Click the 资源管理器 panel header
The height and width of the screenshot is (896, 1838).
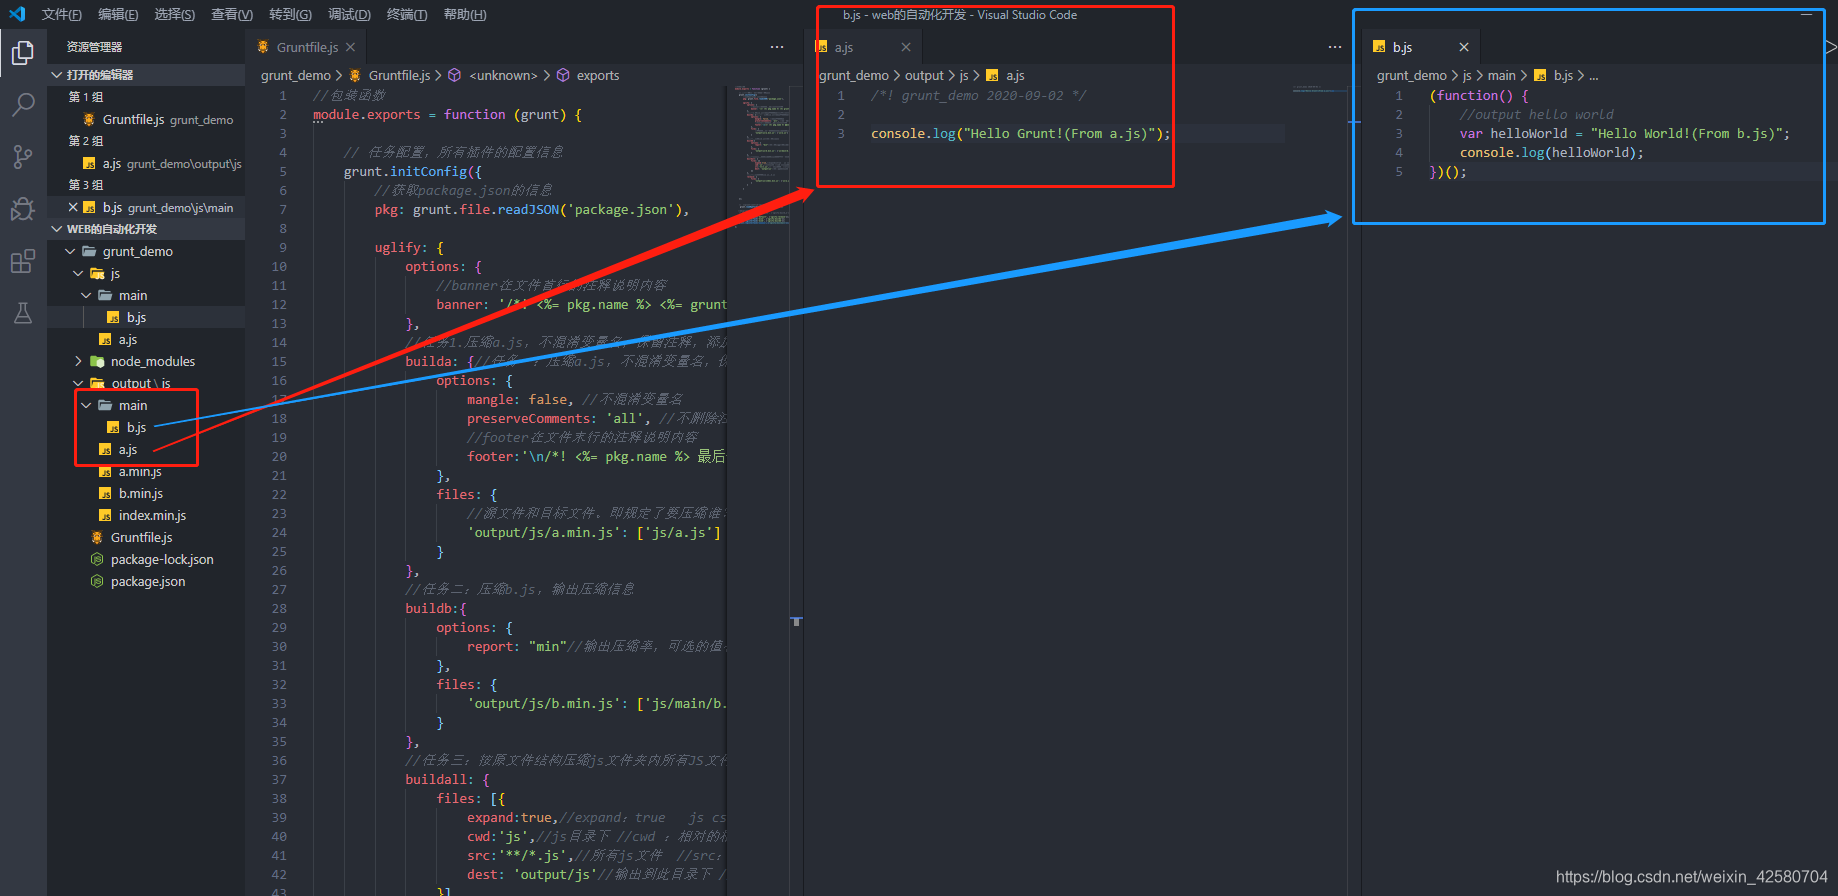[x=94, y=47]
